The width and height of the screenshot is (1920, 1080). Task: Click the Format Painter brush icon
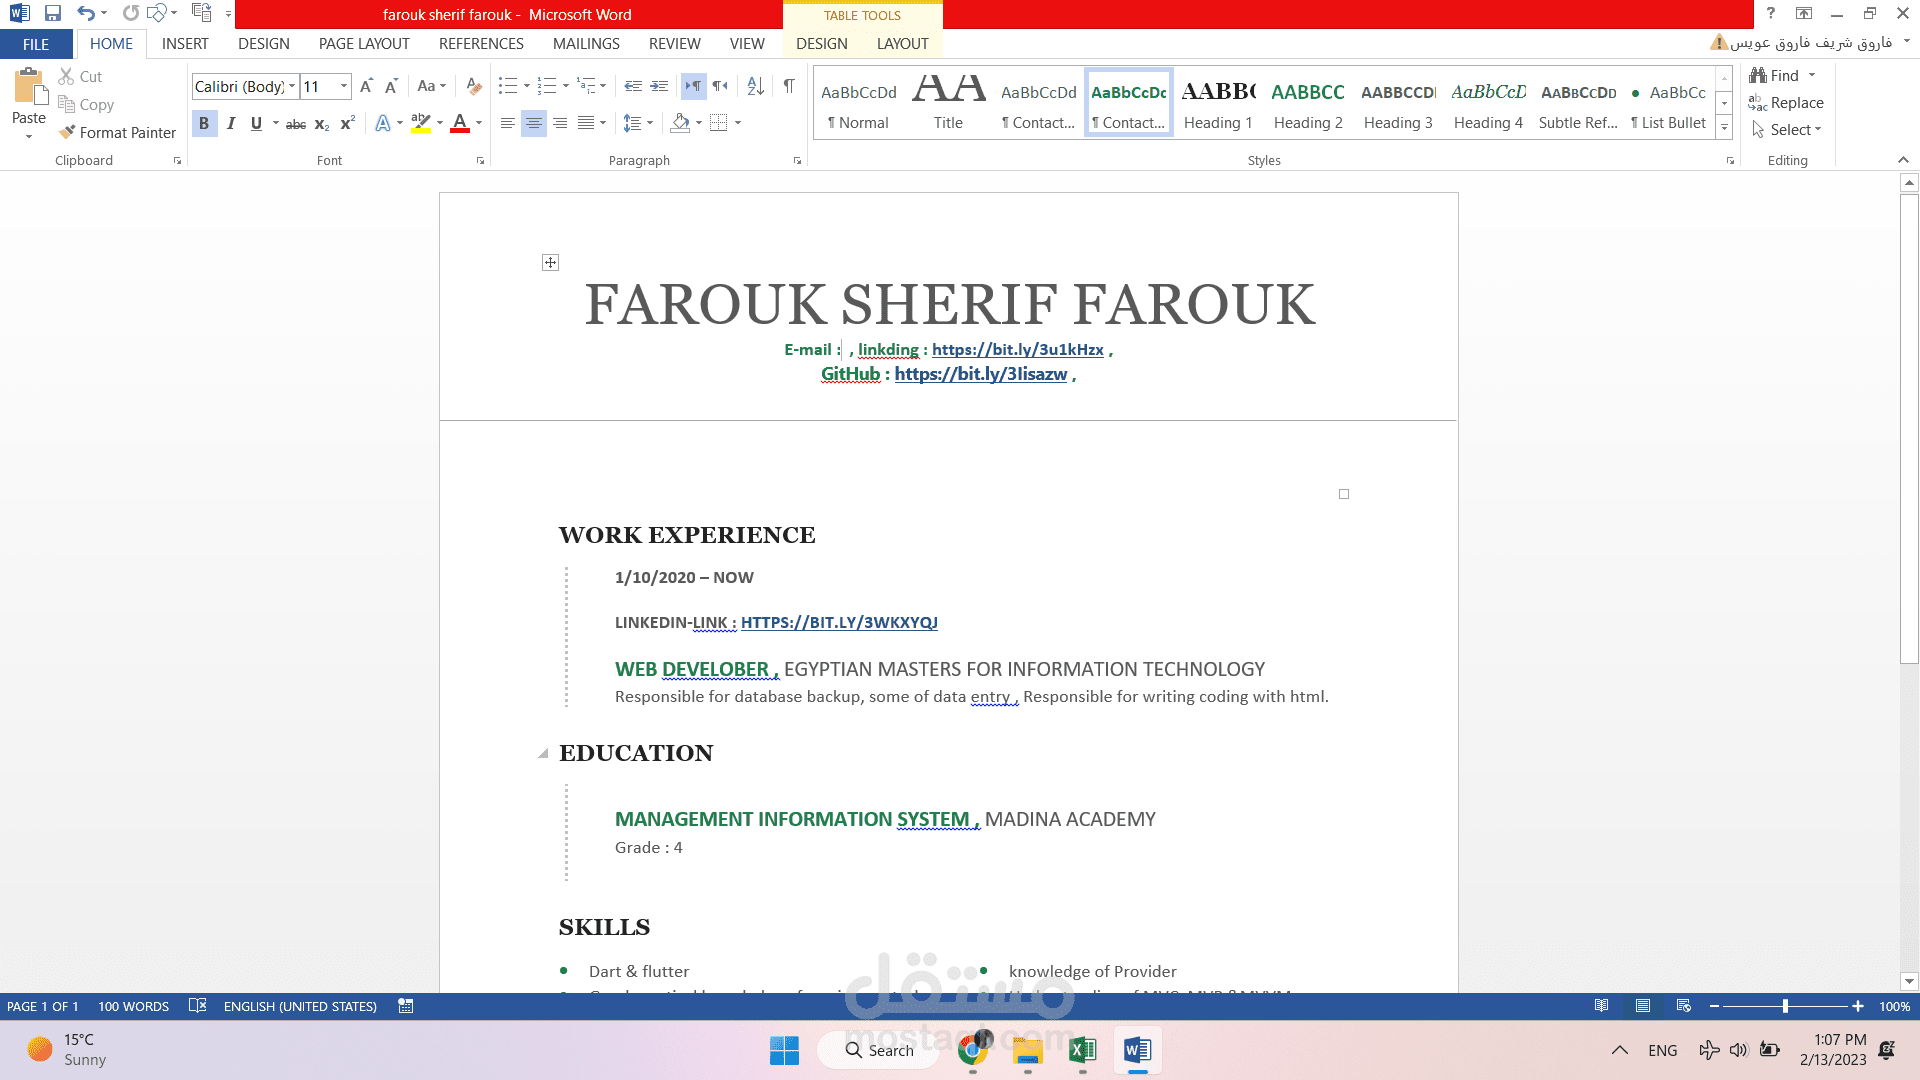pyautogui.click(x=67, y=132)
